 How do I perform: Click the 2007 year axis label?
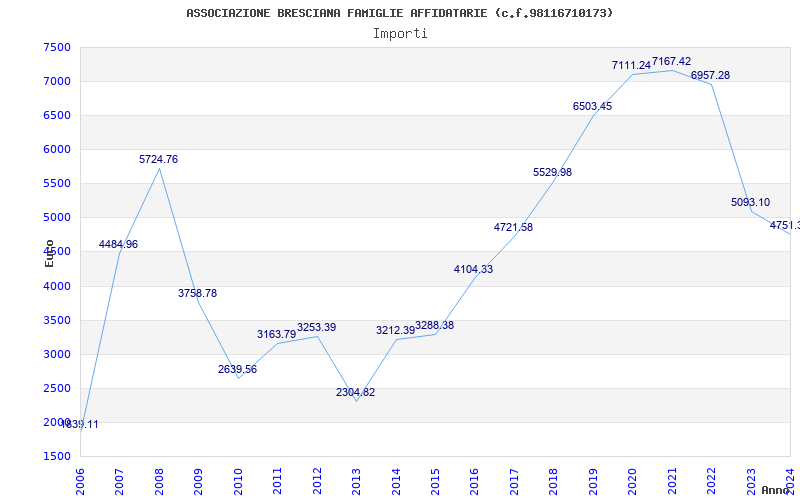(119, 482)
